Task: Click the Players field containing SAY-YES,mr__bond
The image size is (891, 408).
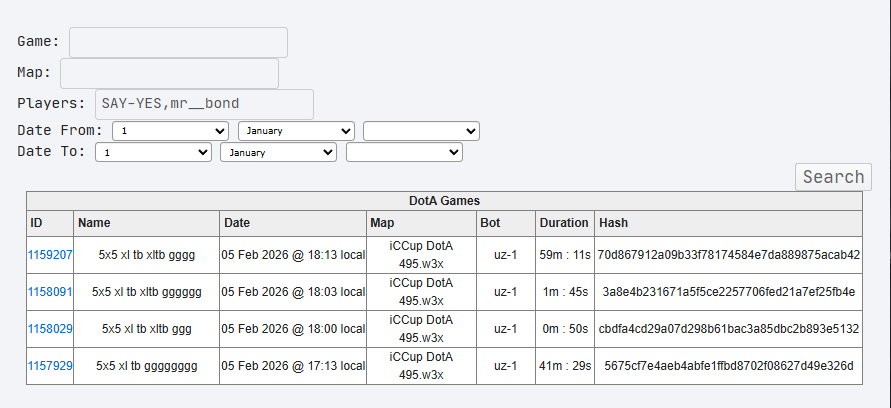Action: pyautogui.click(x=204, y=104)
